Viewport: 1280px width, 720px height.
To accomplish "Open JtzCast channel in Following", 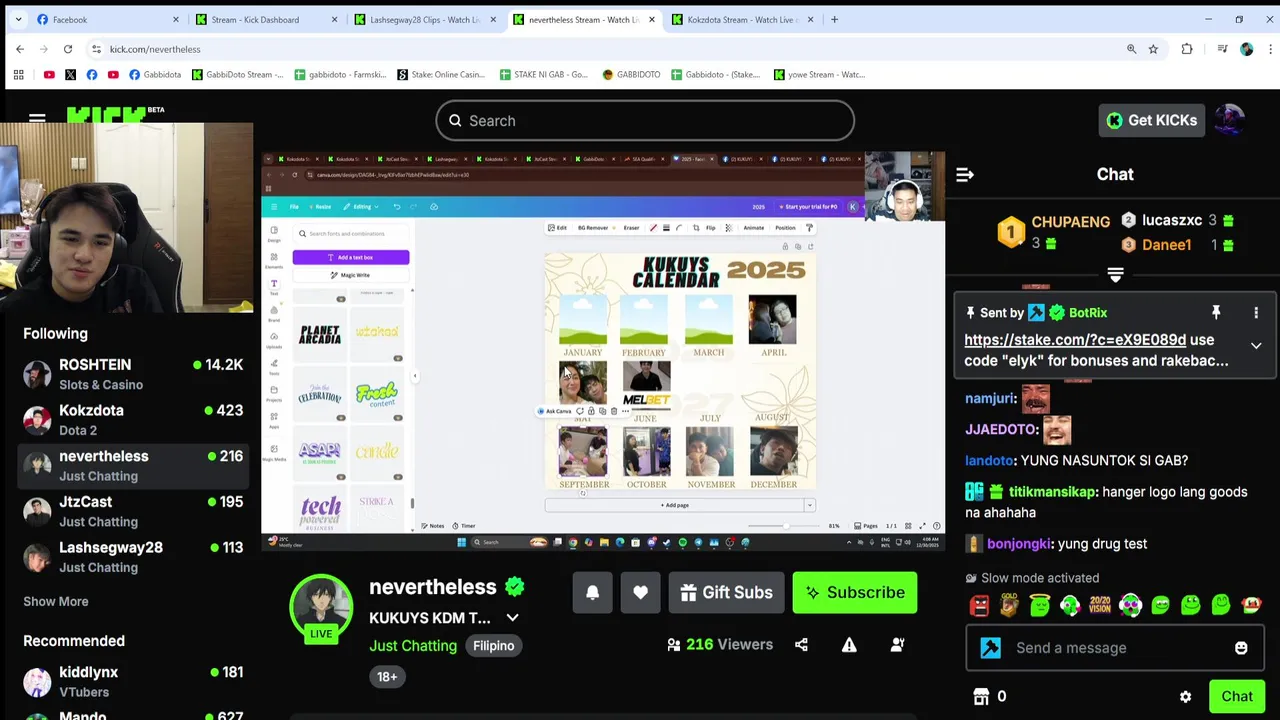I will [x=133, y=511].
